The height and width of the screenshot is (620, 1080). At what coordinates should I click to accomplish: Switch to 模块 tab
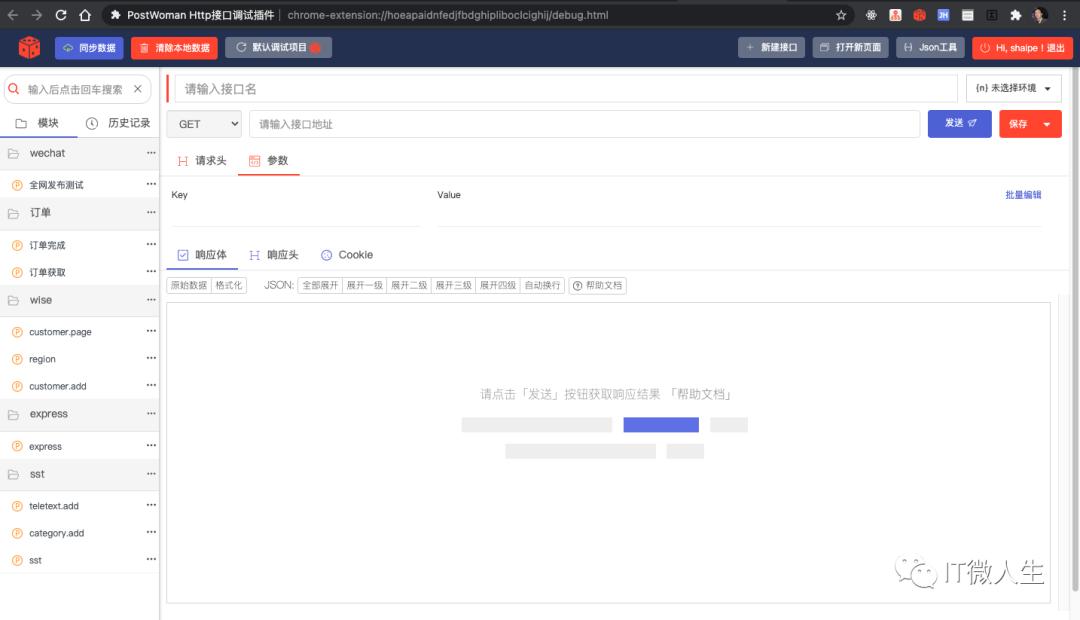(38, 123)
